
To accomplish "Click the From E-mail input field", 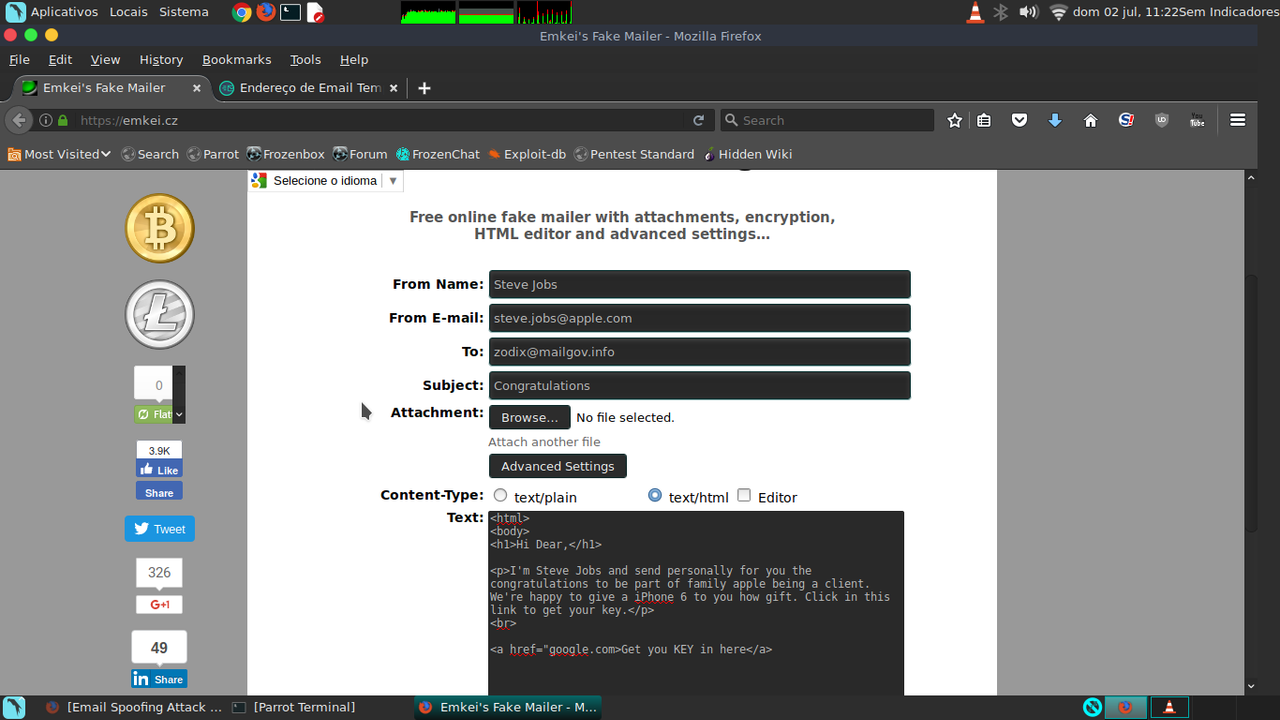I will click(x=699, y=318).
